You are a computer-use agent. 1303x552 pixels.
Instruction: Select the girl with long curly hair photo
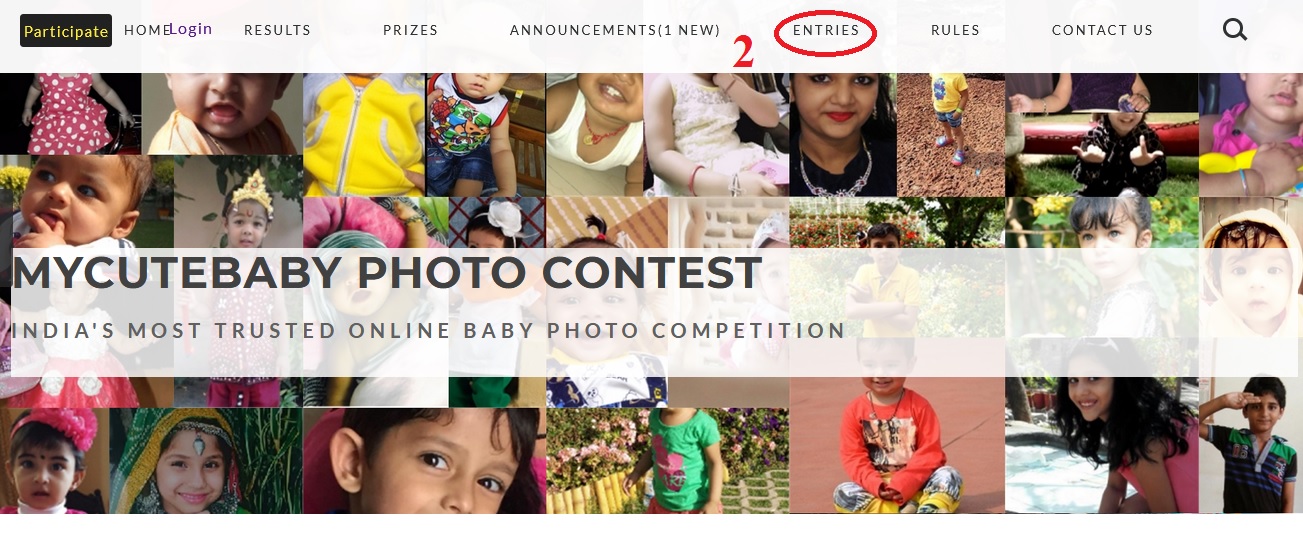[1102, 425]
